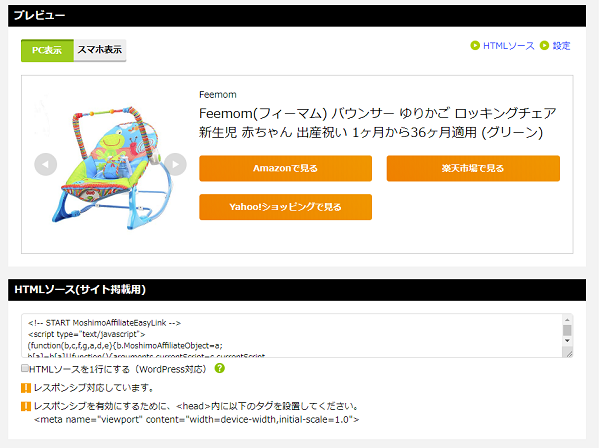
Task: Click the meta name="viewport" tag text
Action: pos(197,420)
